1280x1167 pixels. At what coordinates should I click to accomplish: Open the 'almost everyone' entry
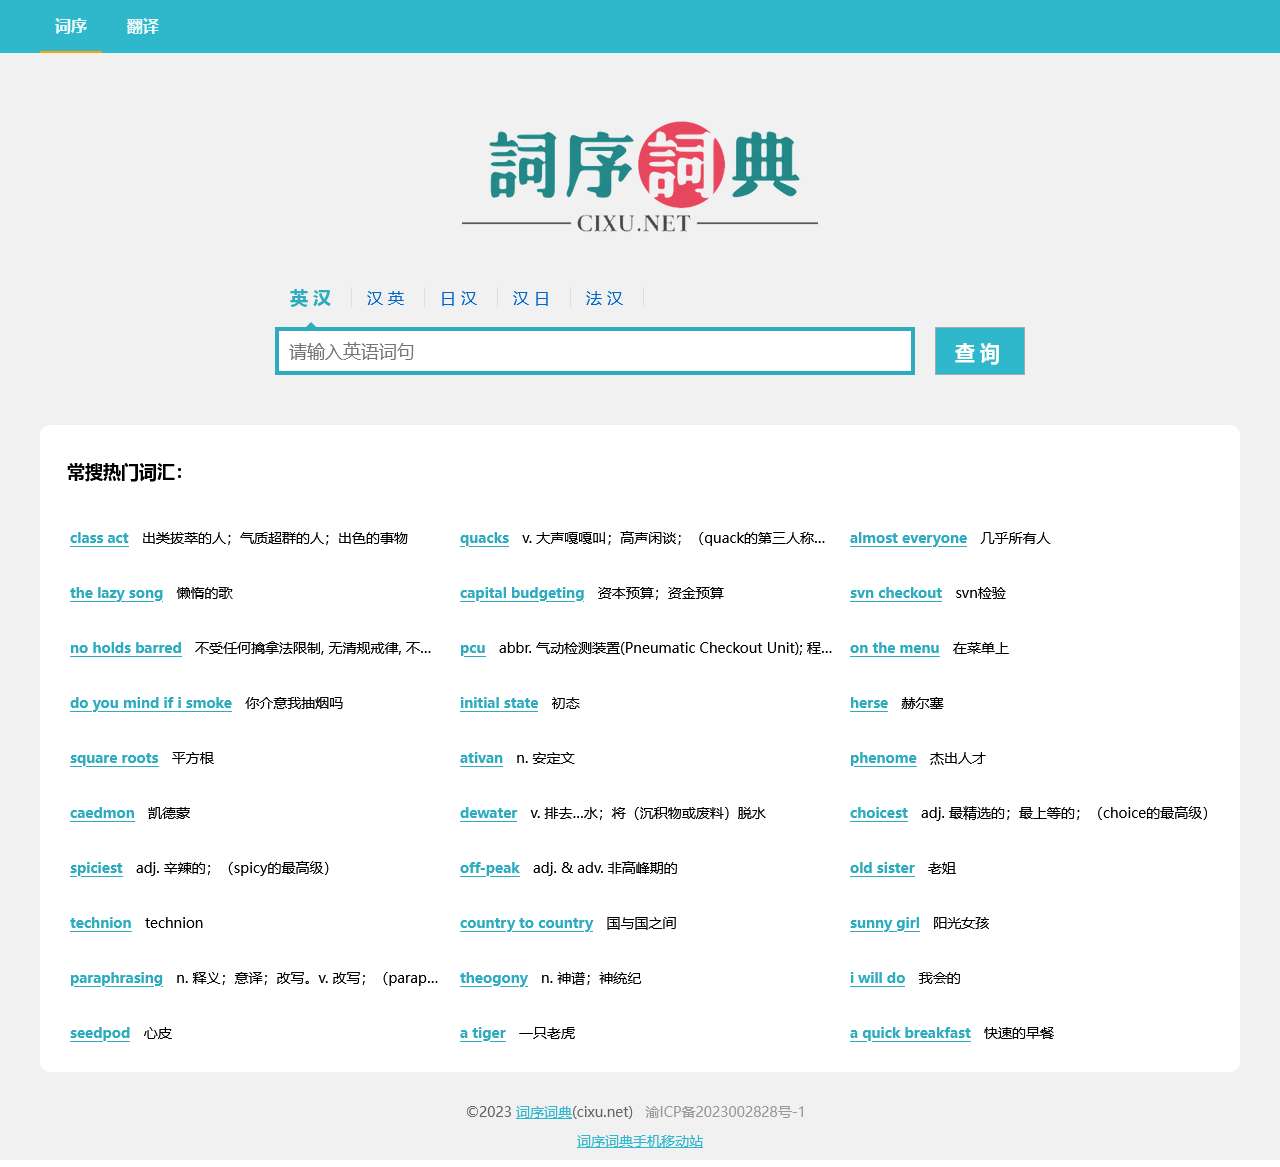(x=908, y=538)
